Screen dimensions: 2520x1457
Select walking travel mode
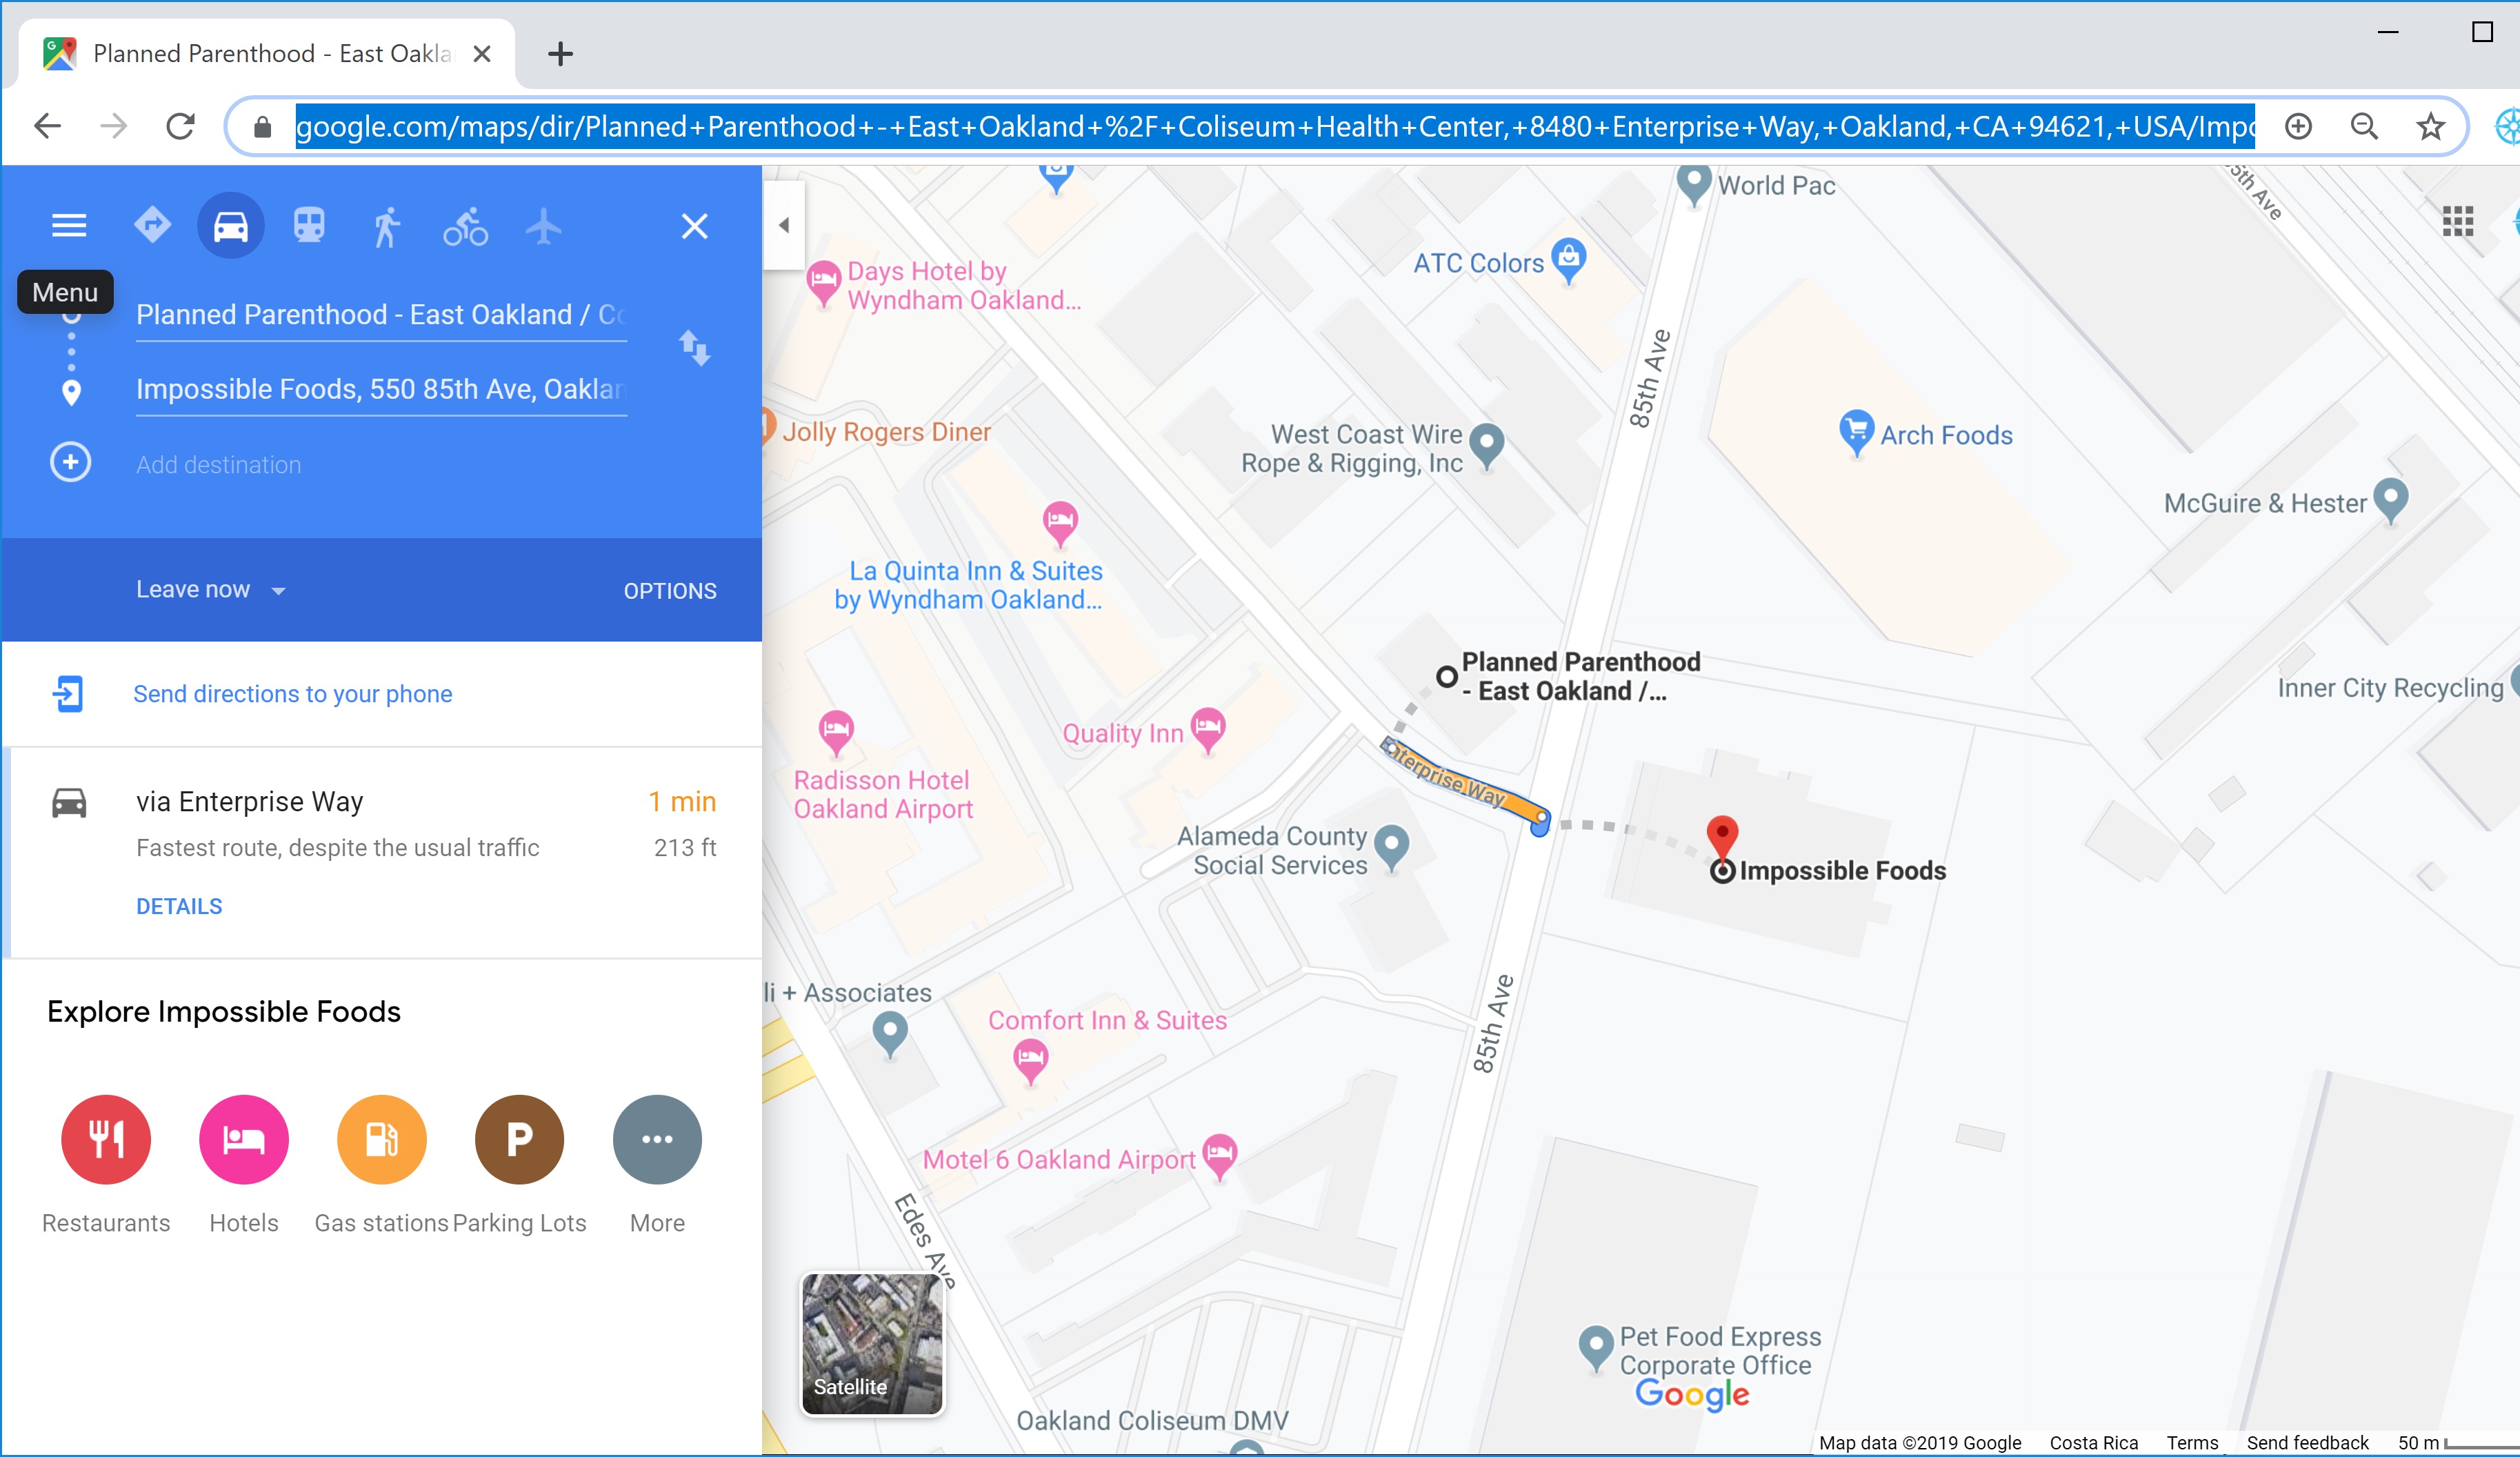[387, 226]
